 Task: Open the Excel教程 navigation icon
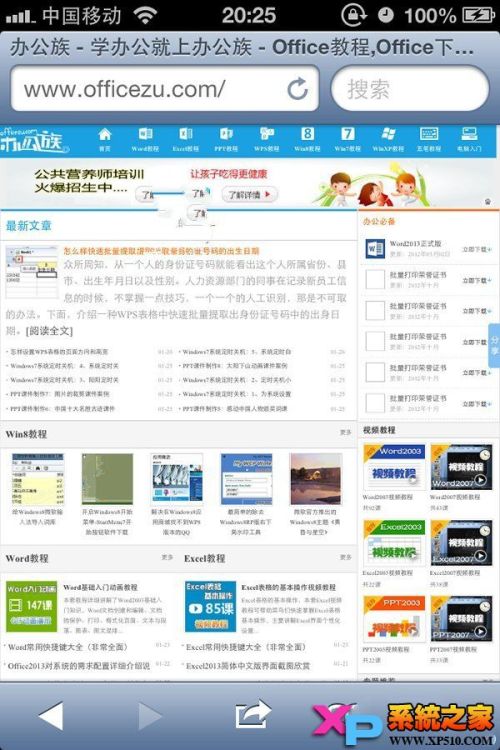click(186, 139)
